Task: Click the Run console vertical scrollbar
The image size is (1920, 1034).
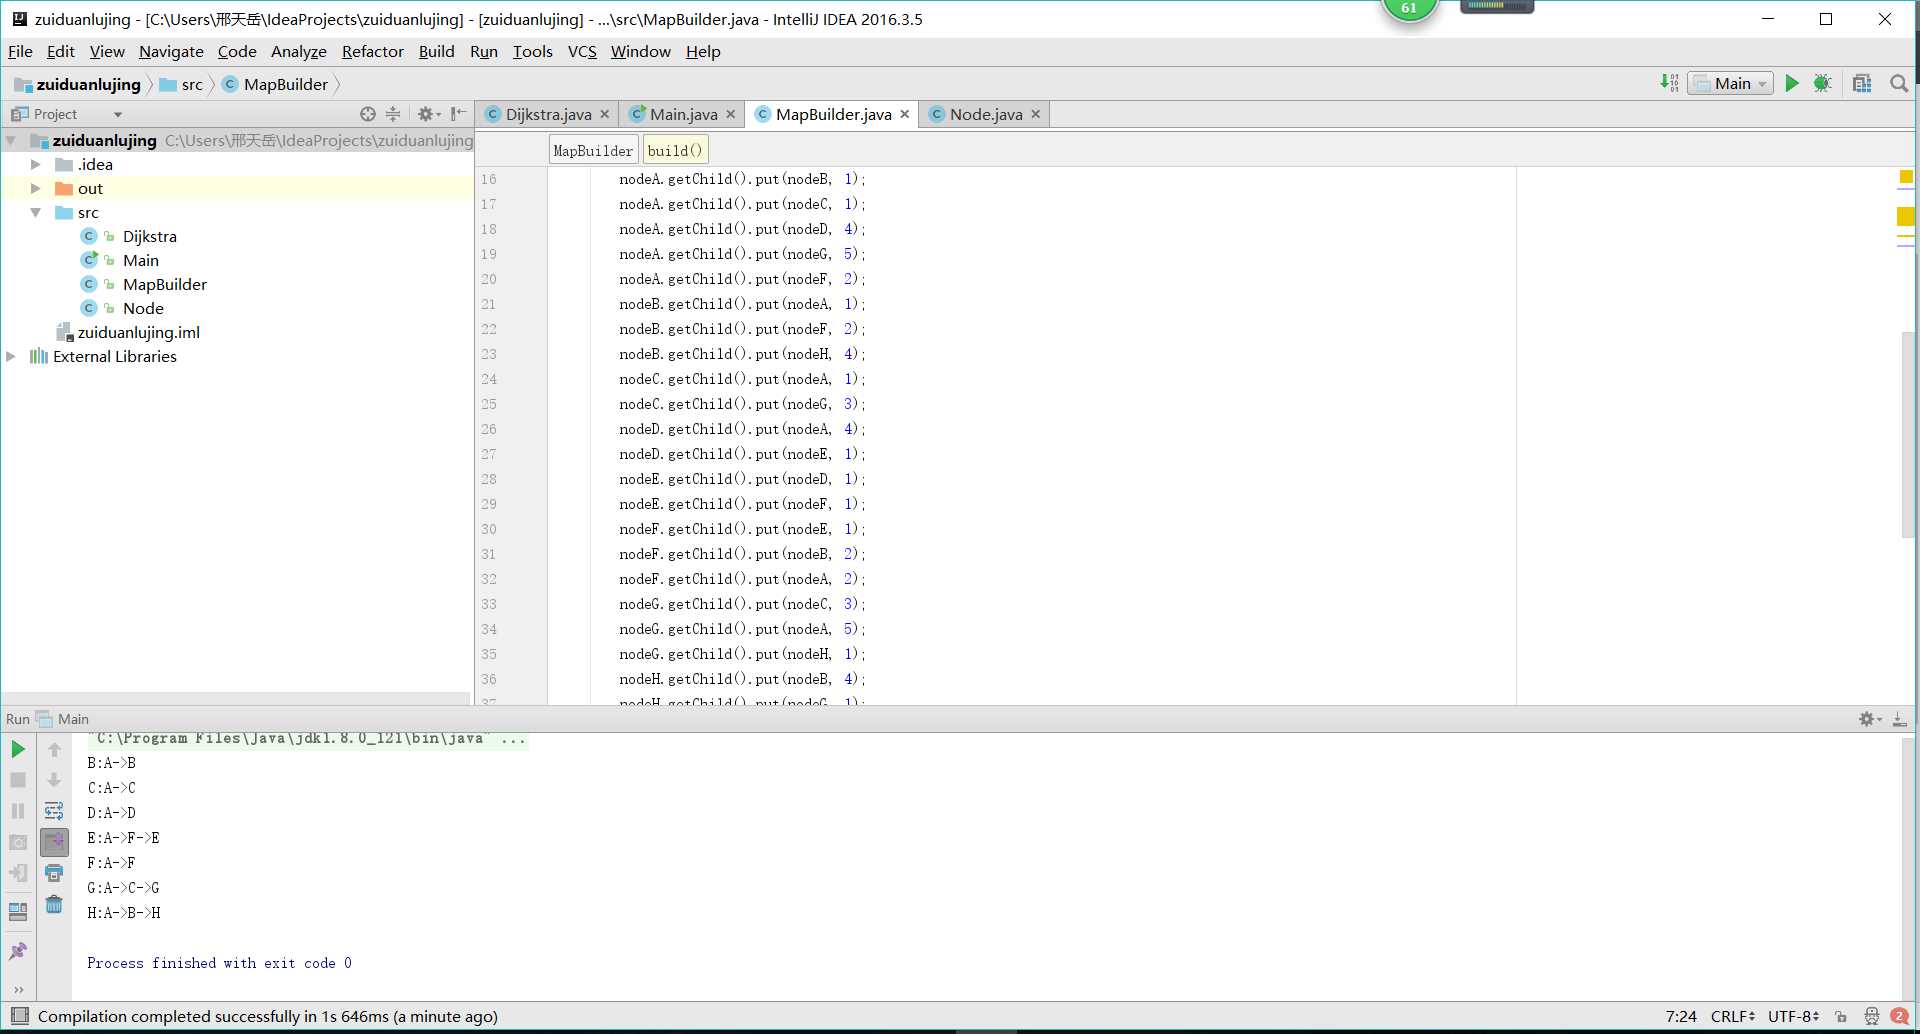Action: pyautogui.click(x=1908, y=868)
